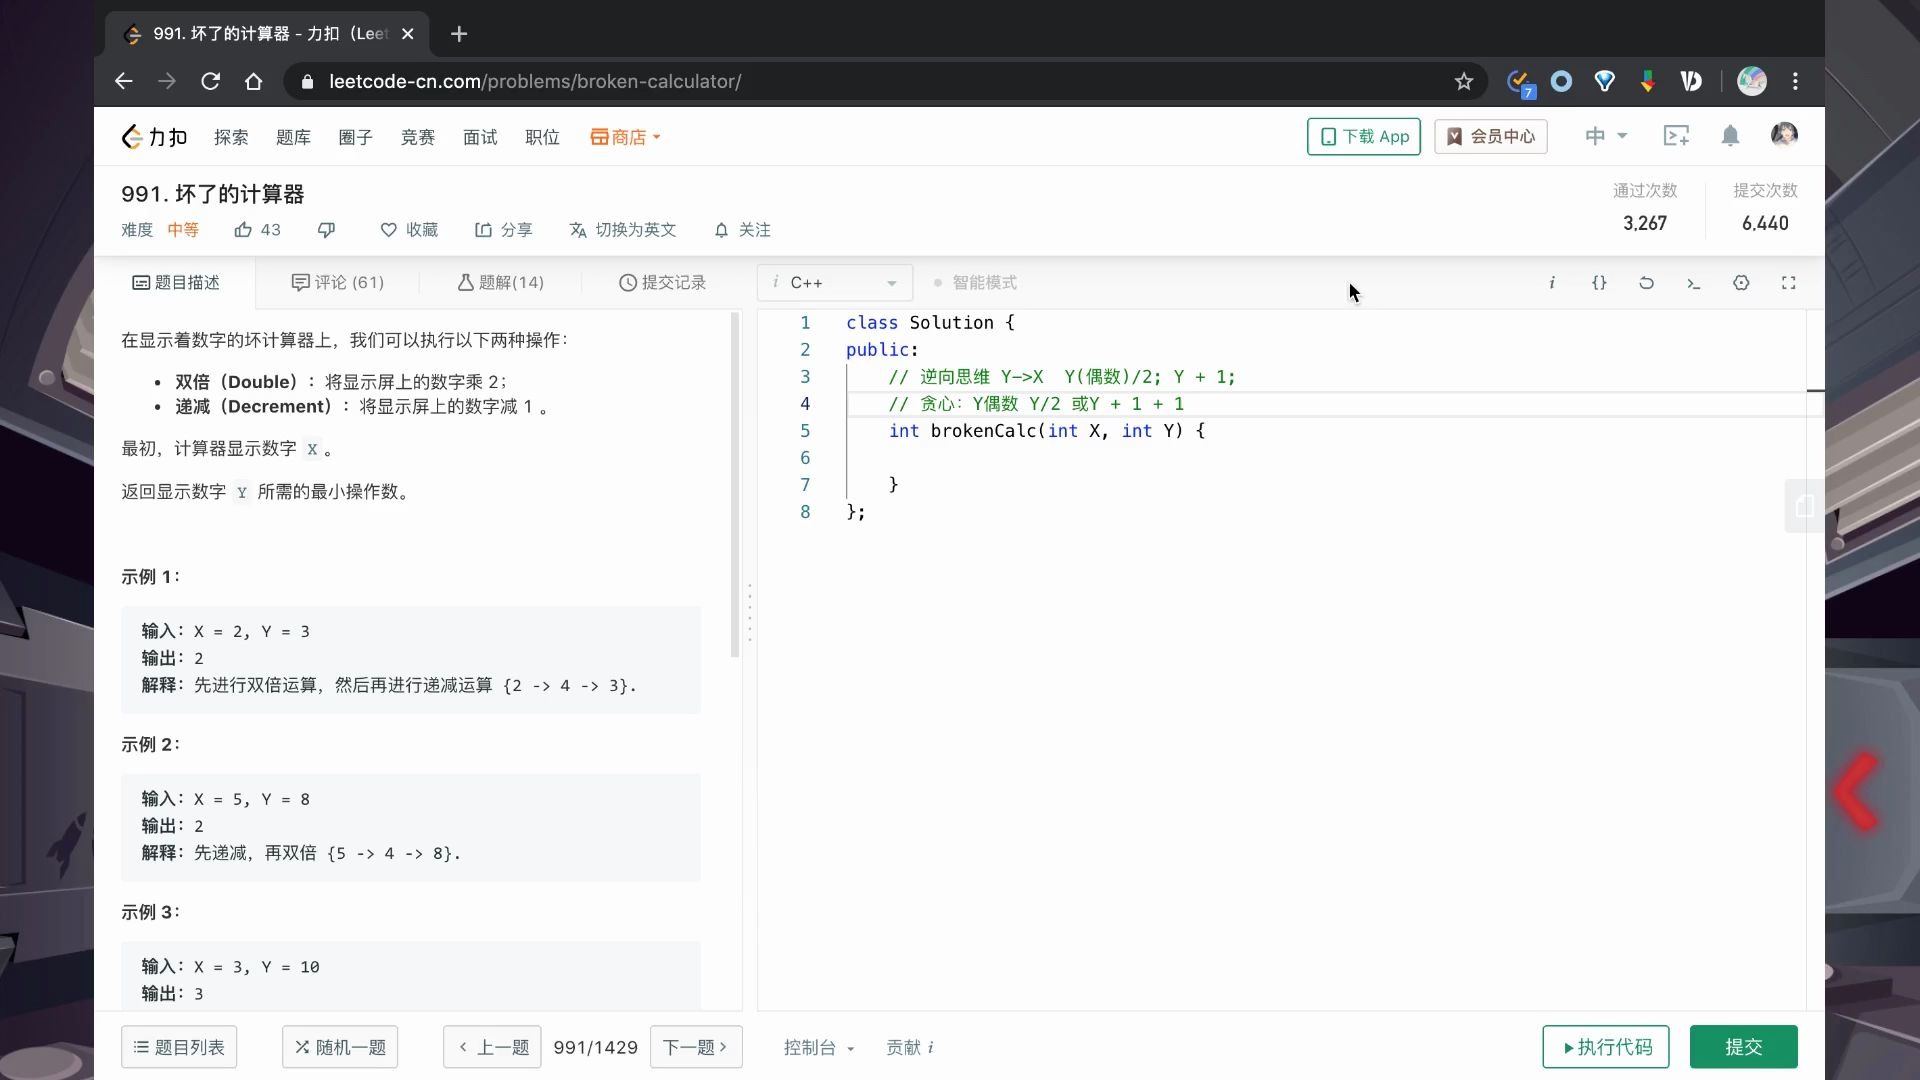Click 收藏 to favorite the problem
The height and width of the screenshot is (1080, 1920).
tap(407, 229)
